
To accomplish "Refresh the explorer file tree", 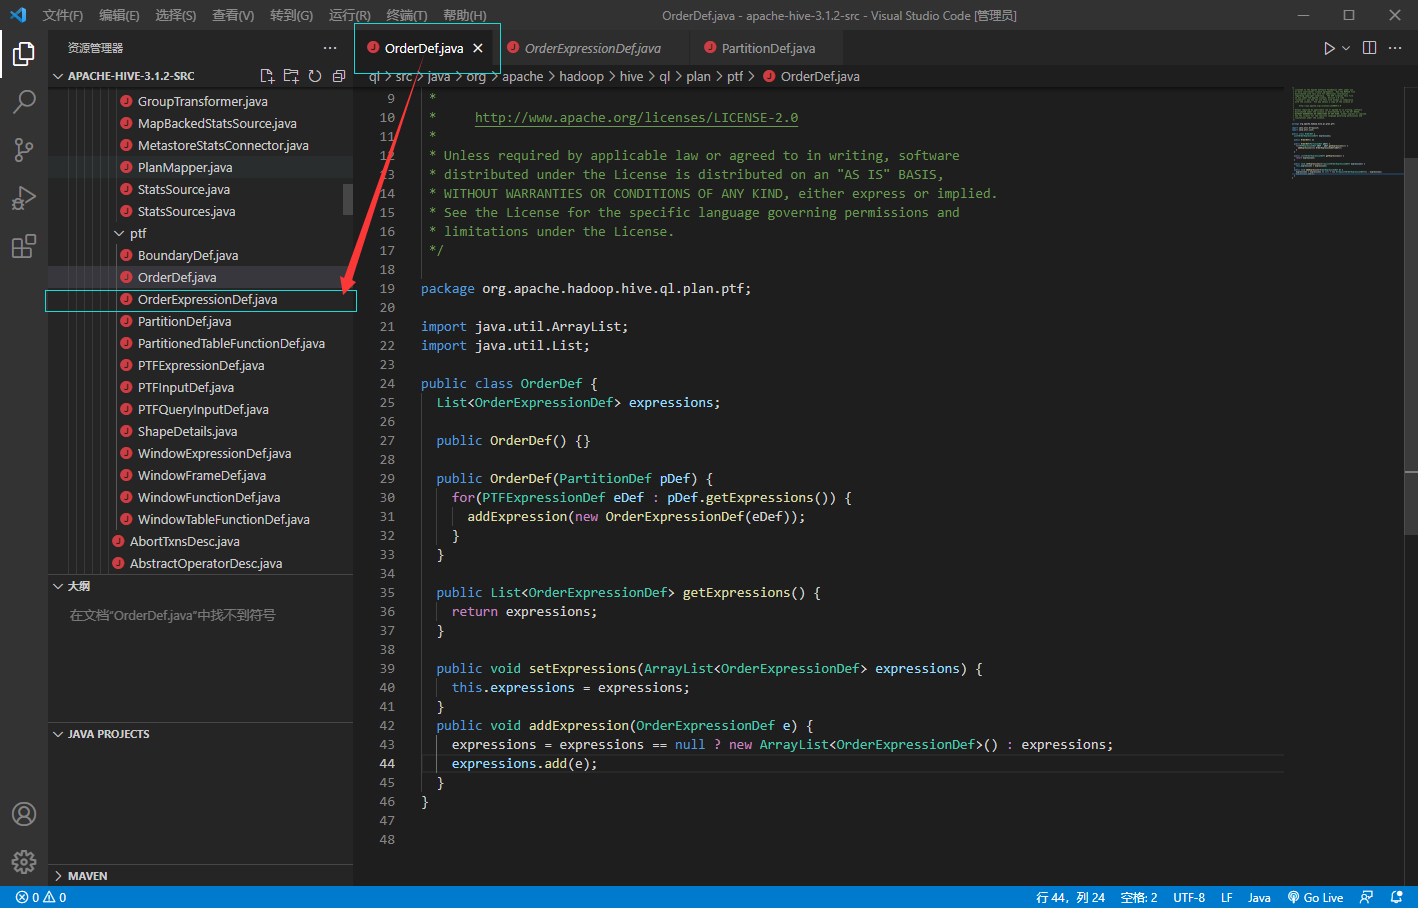I will [x=315, y=76].
